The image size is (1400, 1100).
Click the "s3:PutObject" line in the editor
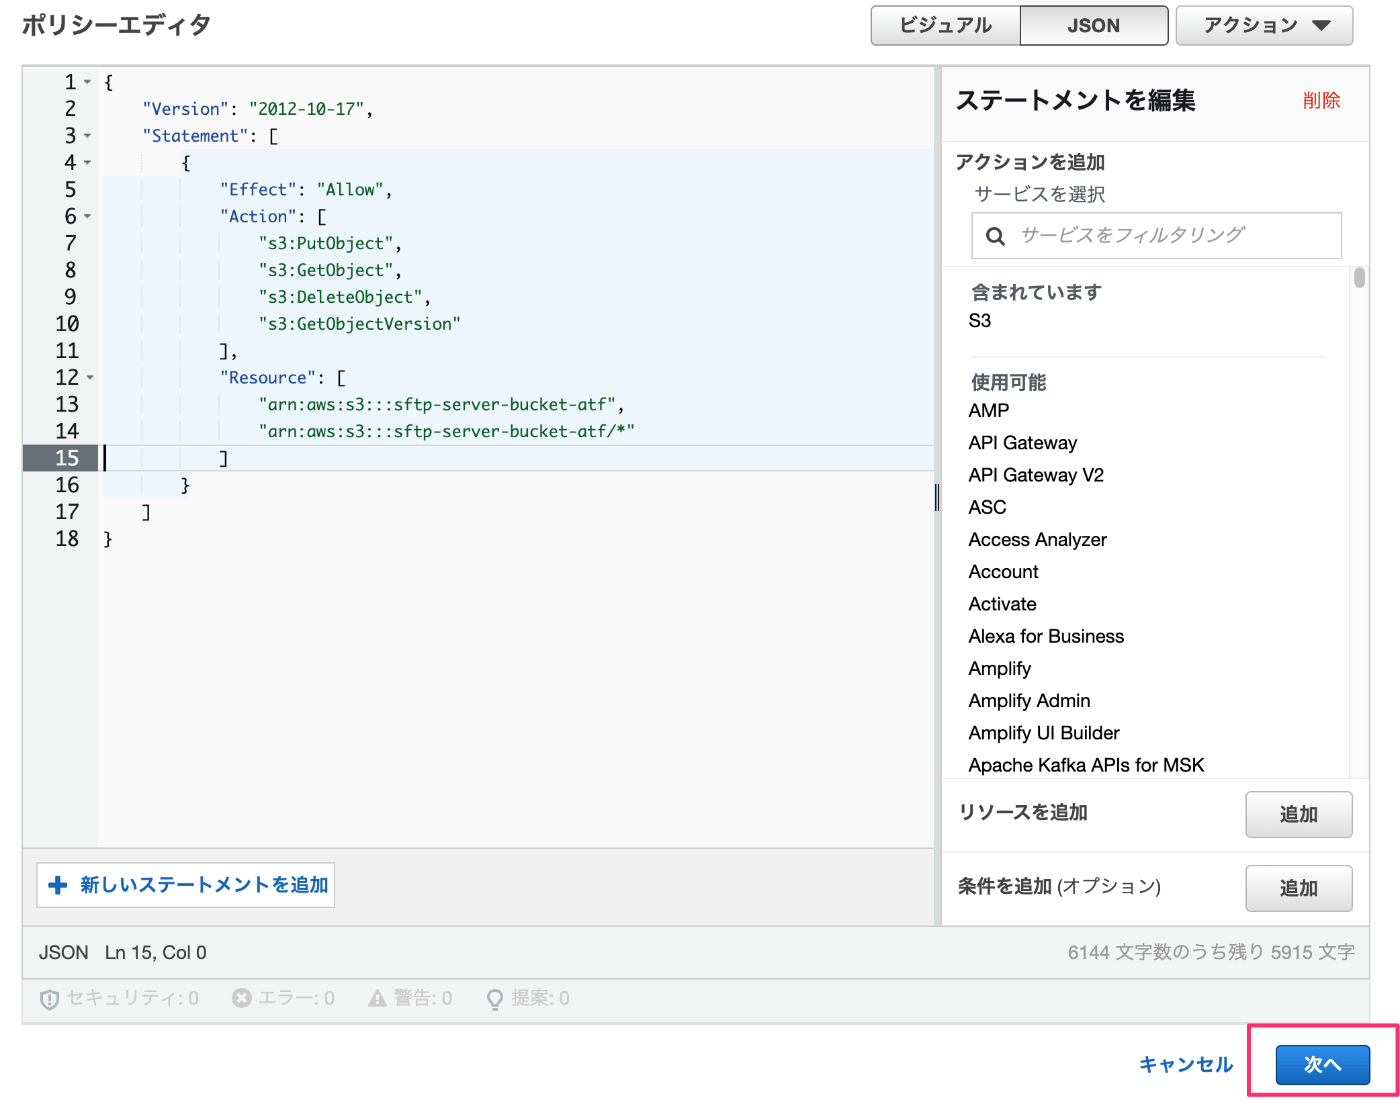[329, 244]
